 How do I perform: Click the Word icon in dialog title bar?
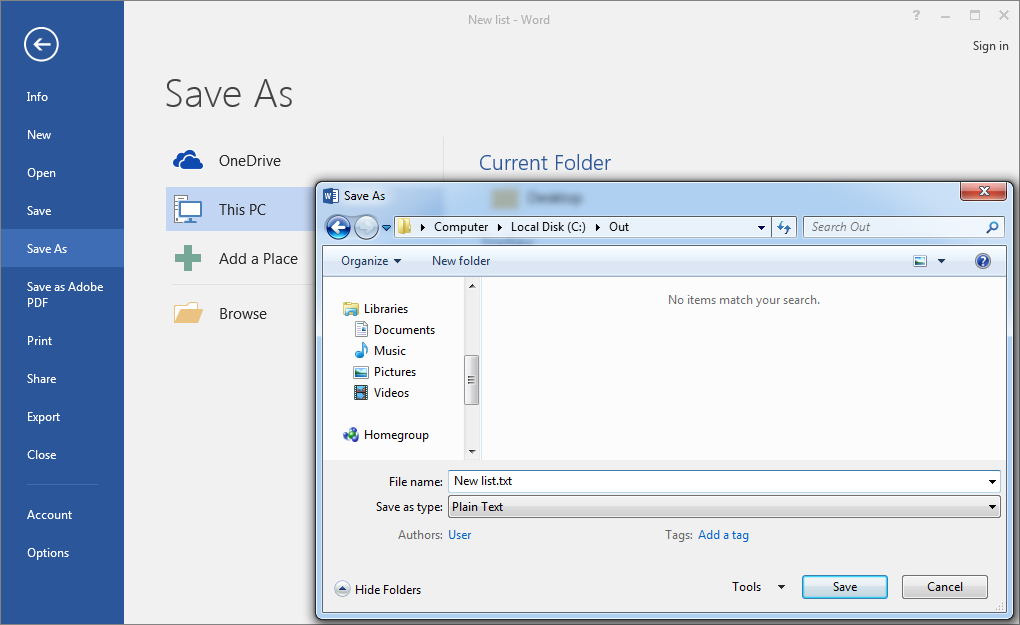tap(330, 195)
